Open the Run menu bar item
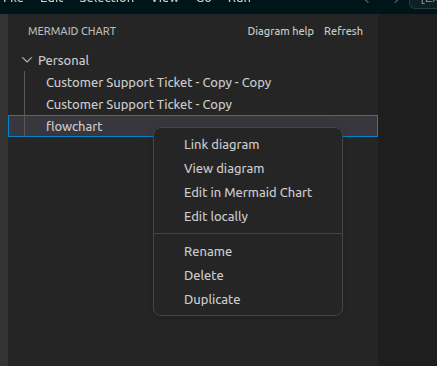 [239, 2]
